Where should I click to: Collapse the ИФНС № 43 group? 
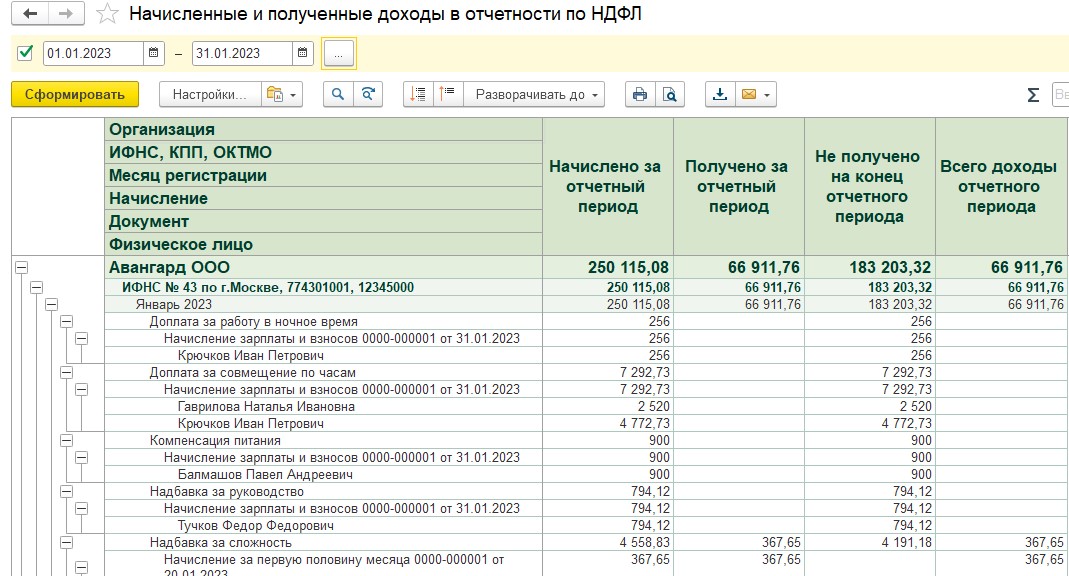(x=36, y=288)
